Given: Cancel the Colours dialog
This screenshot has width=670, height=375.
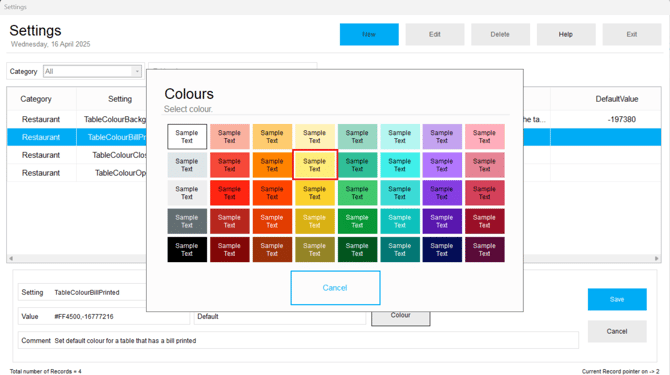Looking at the screenshot, I should coord(335,288).
